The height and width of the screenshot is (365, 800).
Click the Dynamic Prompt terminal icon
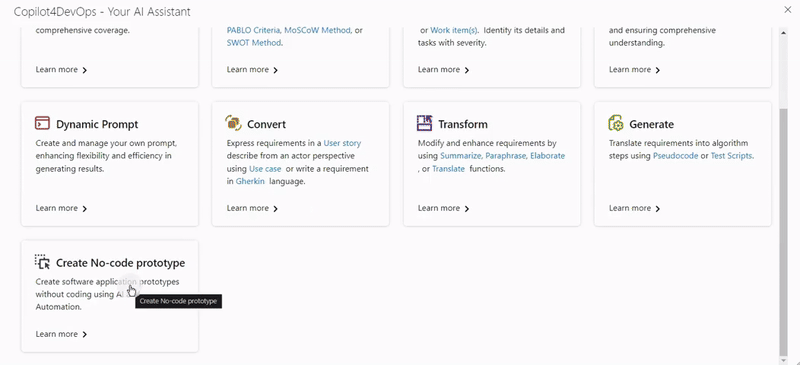point(42,123)
